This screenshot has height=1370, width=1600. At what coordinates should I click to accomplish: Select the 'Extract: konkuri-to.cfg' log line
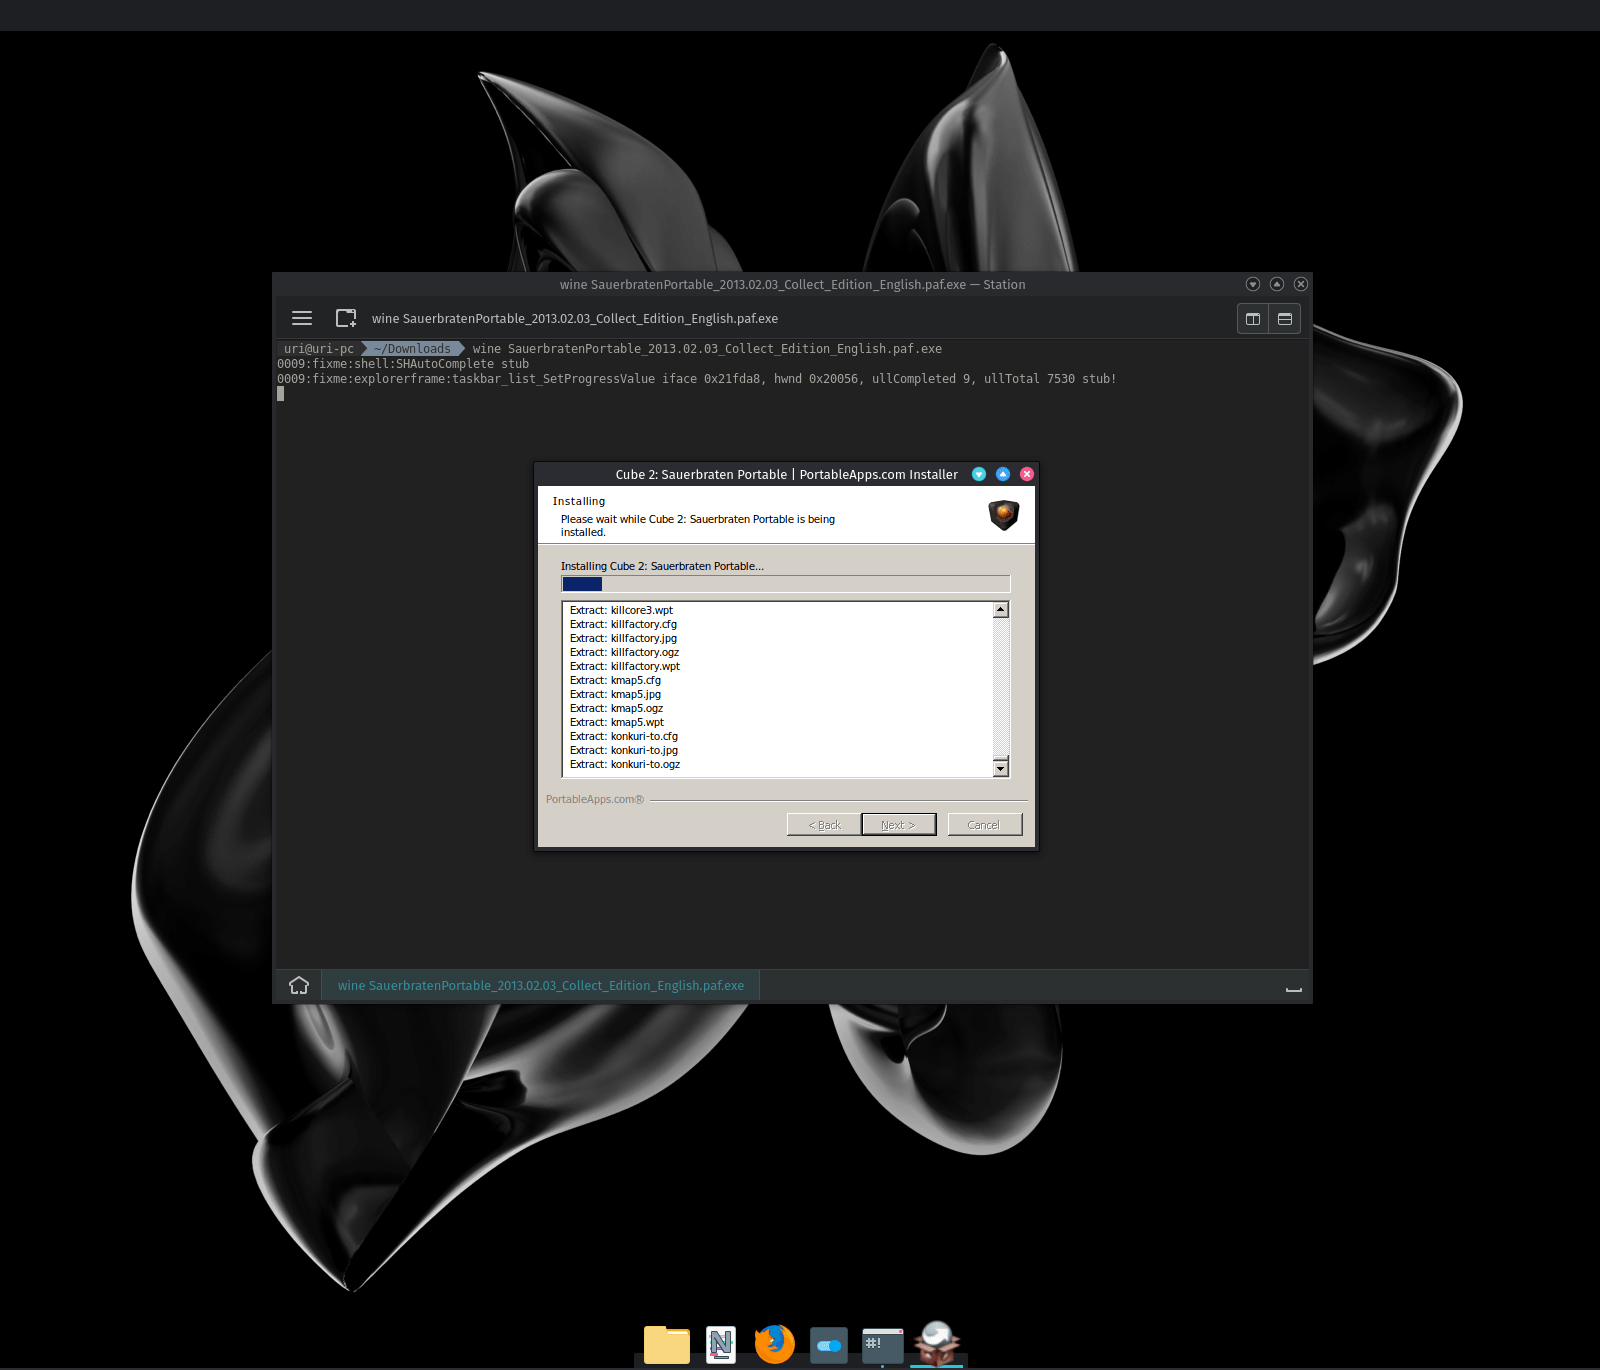click(624, 736)
